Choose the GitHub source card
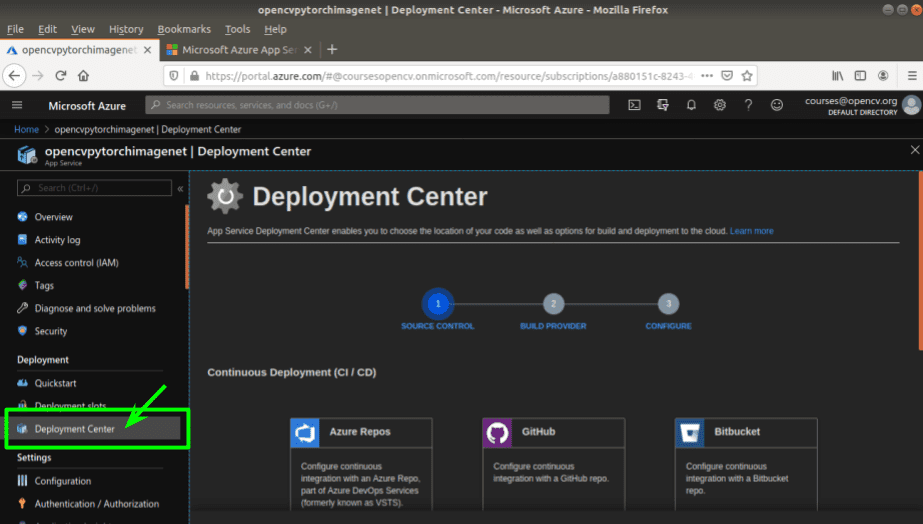Viewport: 923px width, 524px height. 553,464
